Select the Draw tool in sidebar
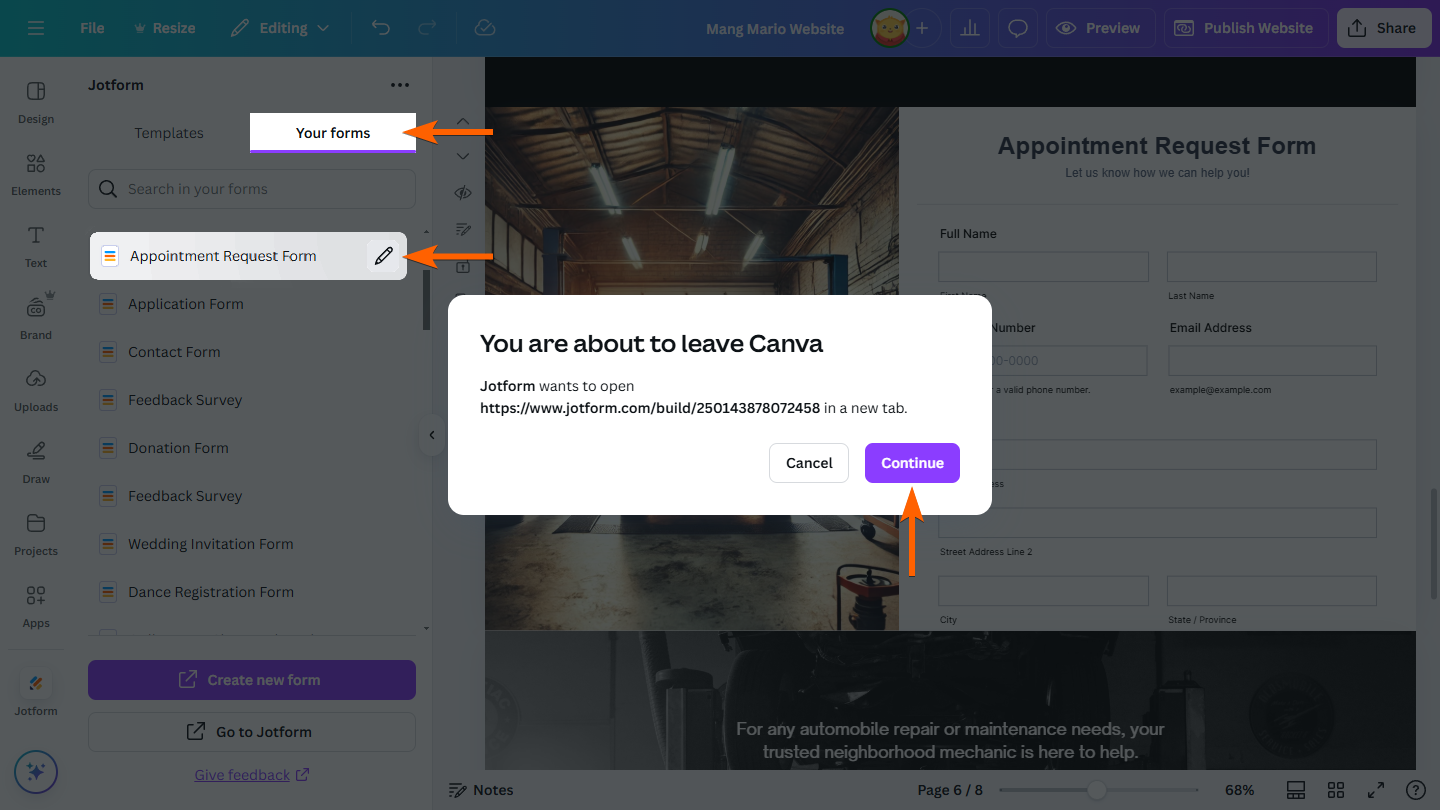The width and height of the screenshot is (1440, 810). [36, 460]
